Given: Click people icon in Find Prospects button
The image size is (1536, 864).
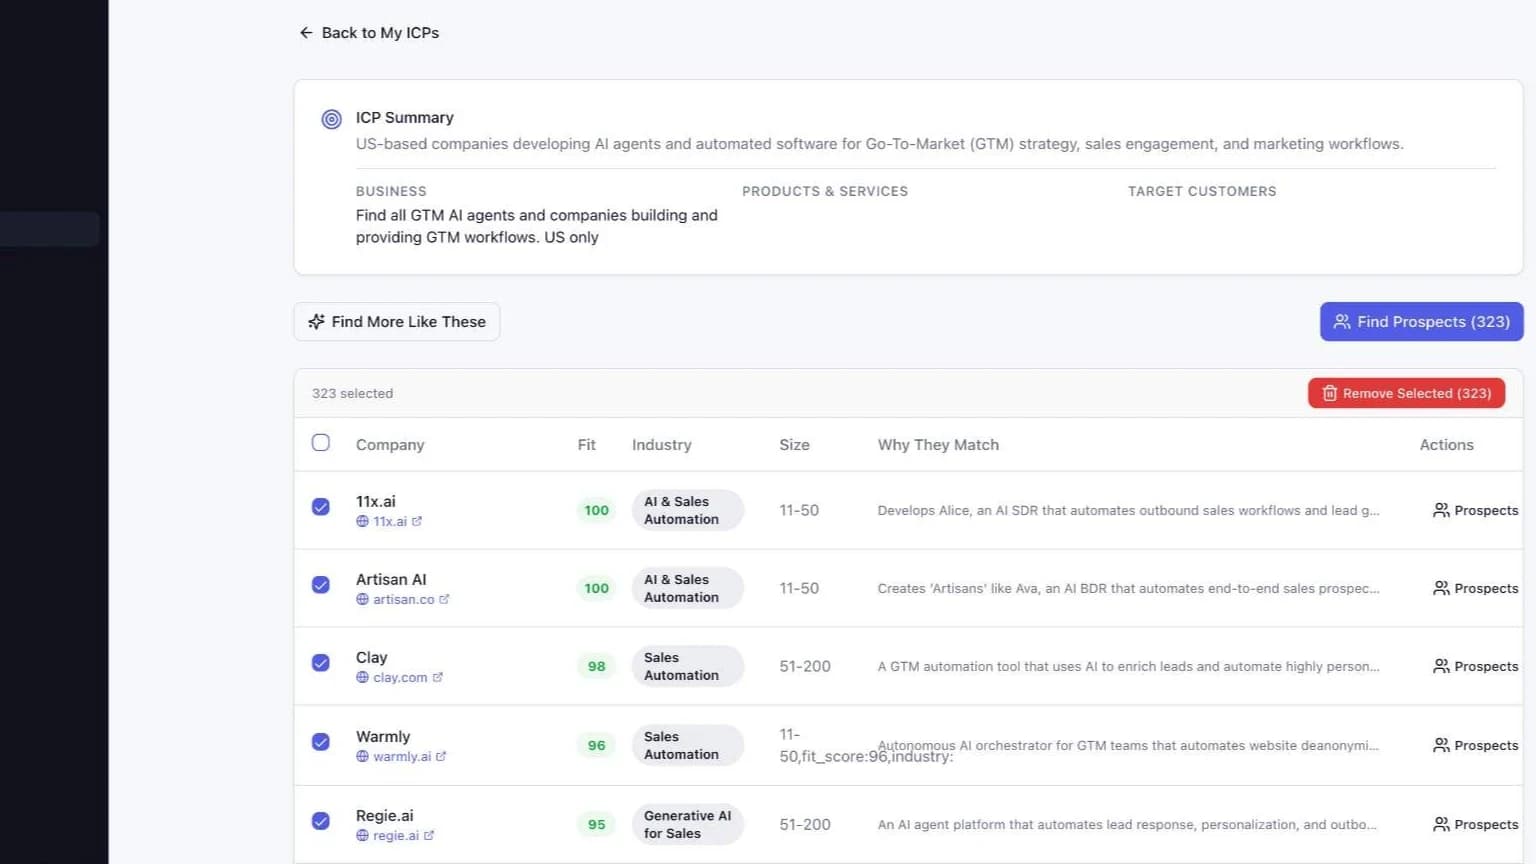Looking at the screenshot, I should pyautogui.click(x=1342, y=322).
